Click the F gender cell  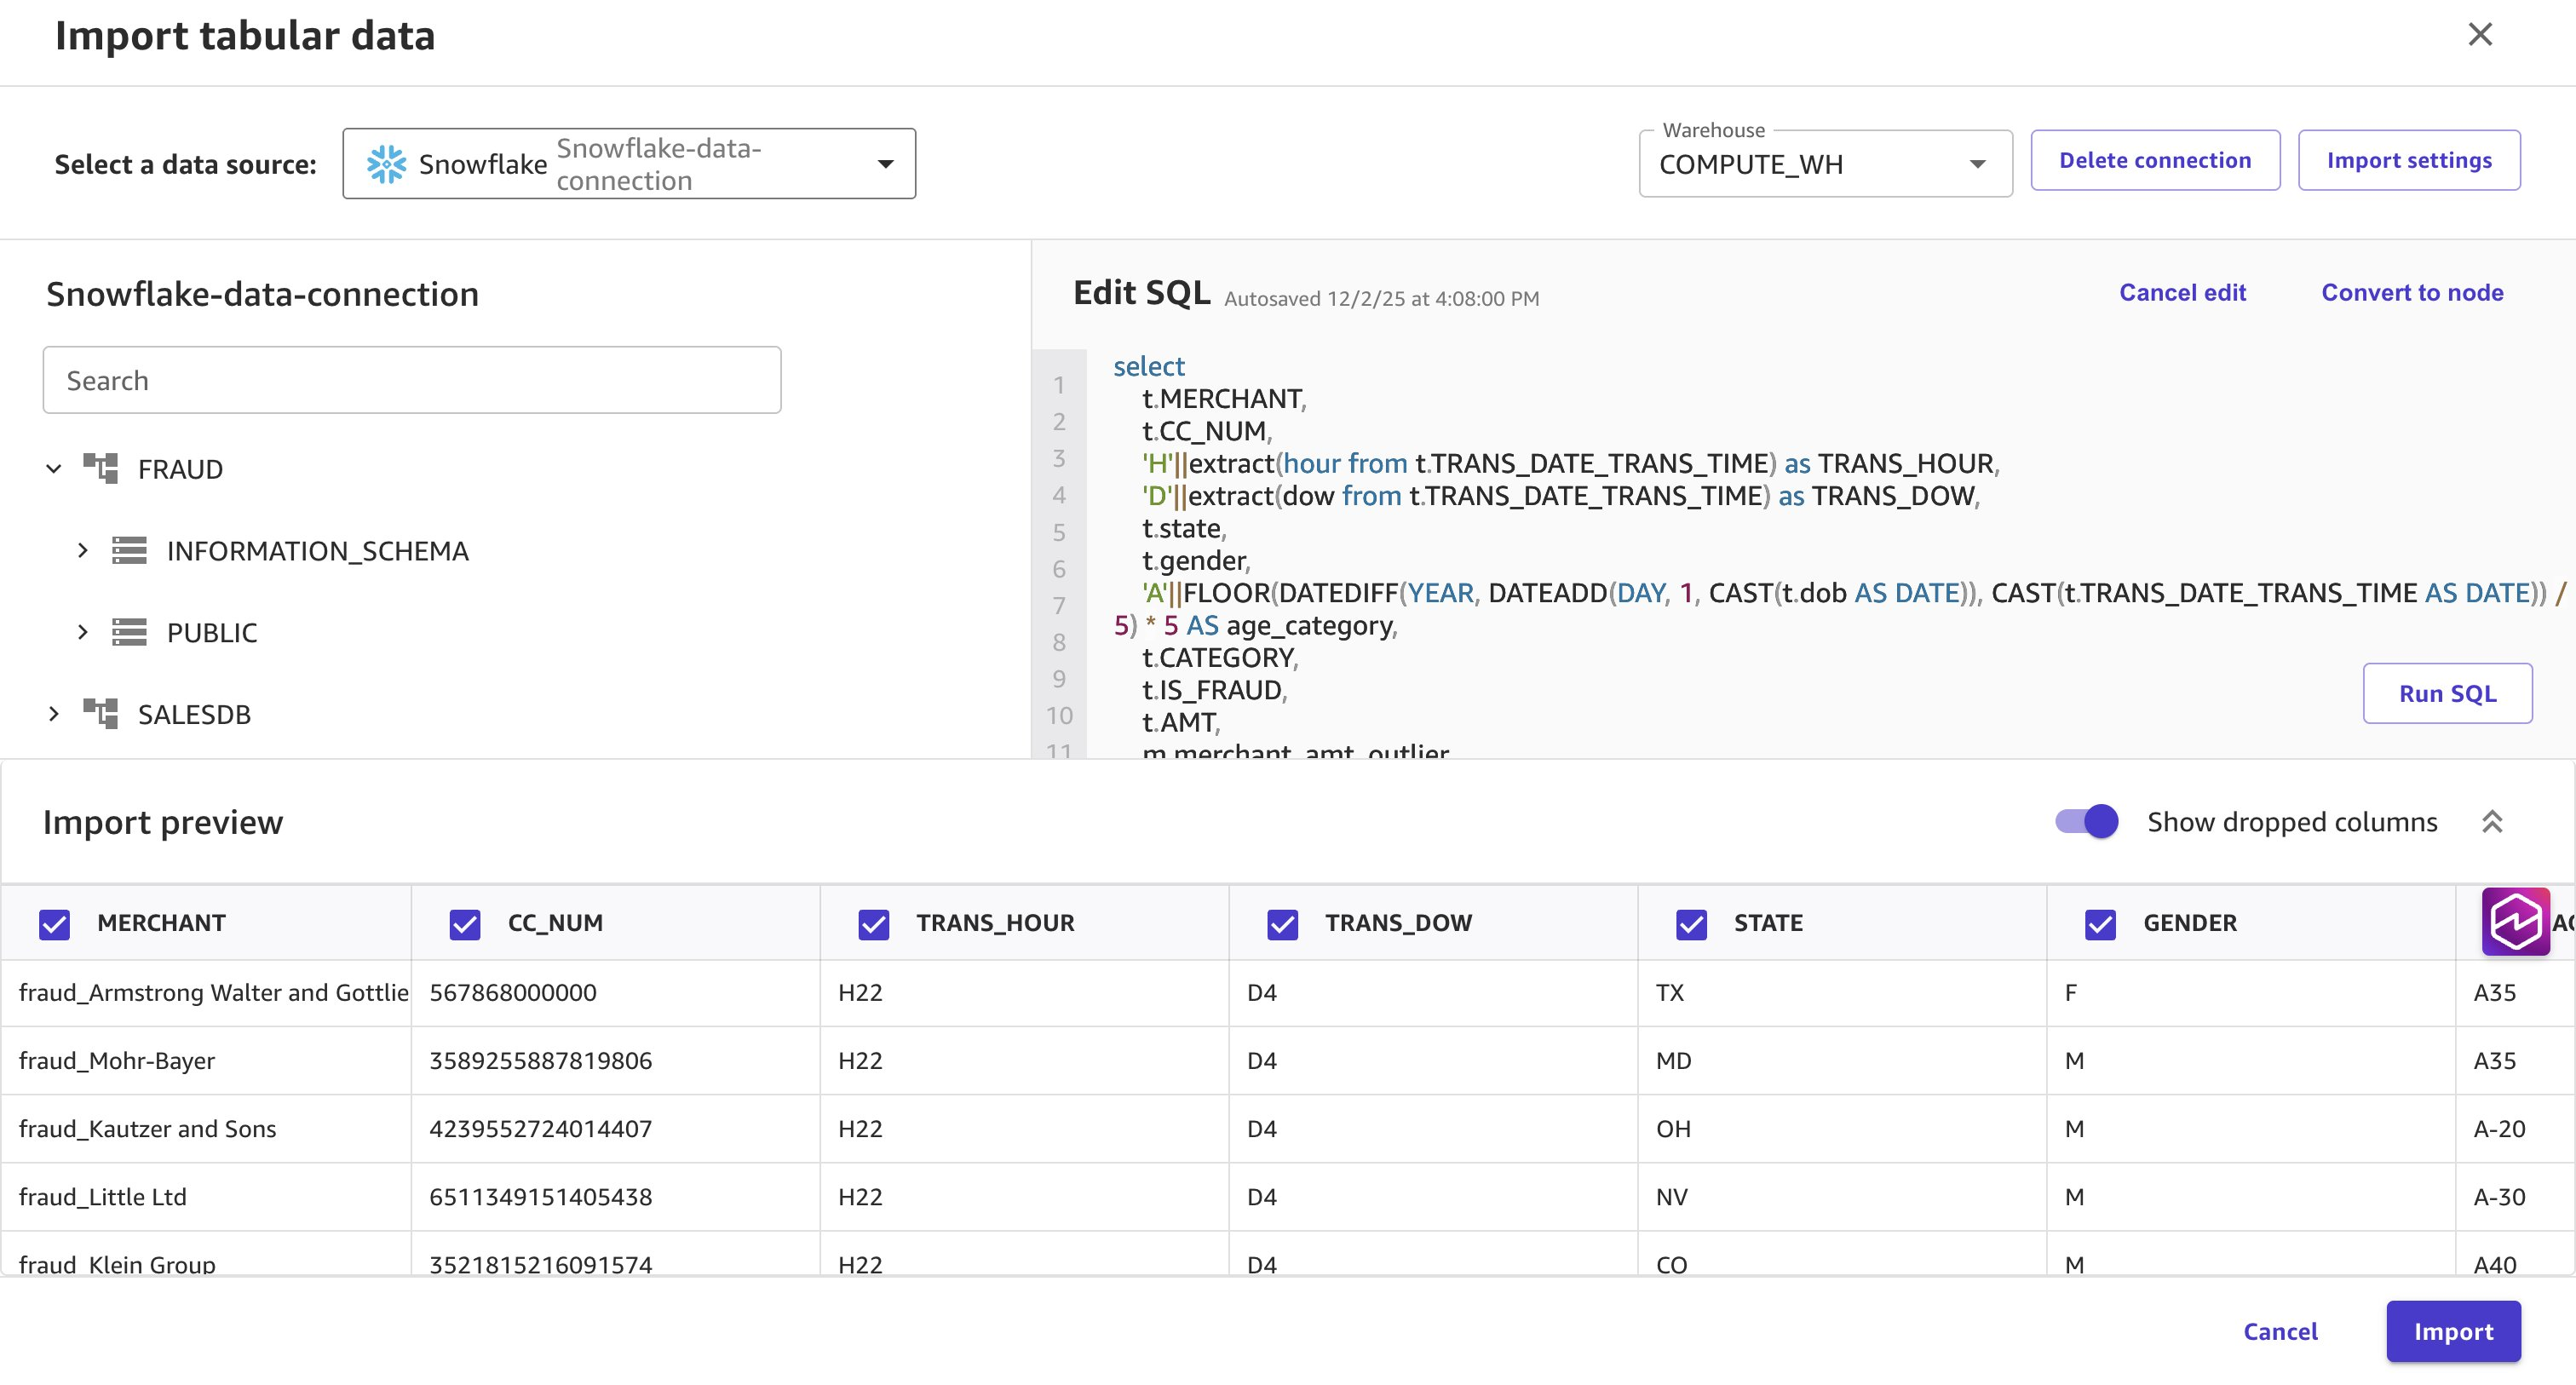pos(2251,993)
